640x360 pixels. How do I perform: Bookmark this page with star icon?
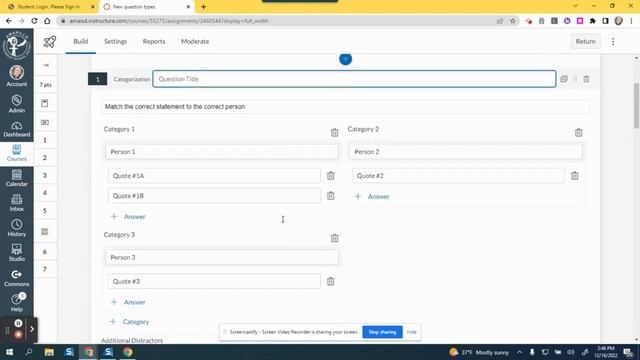point(513,21)
